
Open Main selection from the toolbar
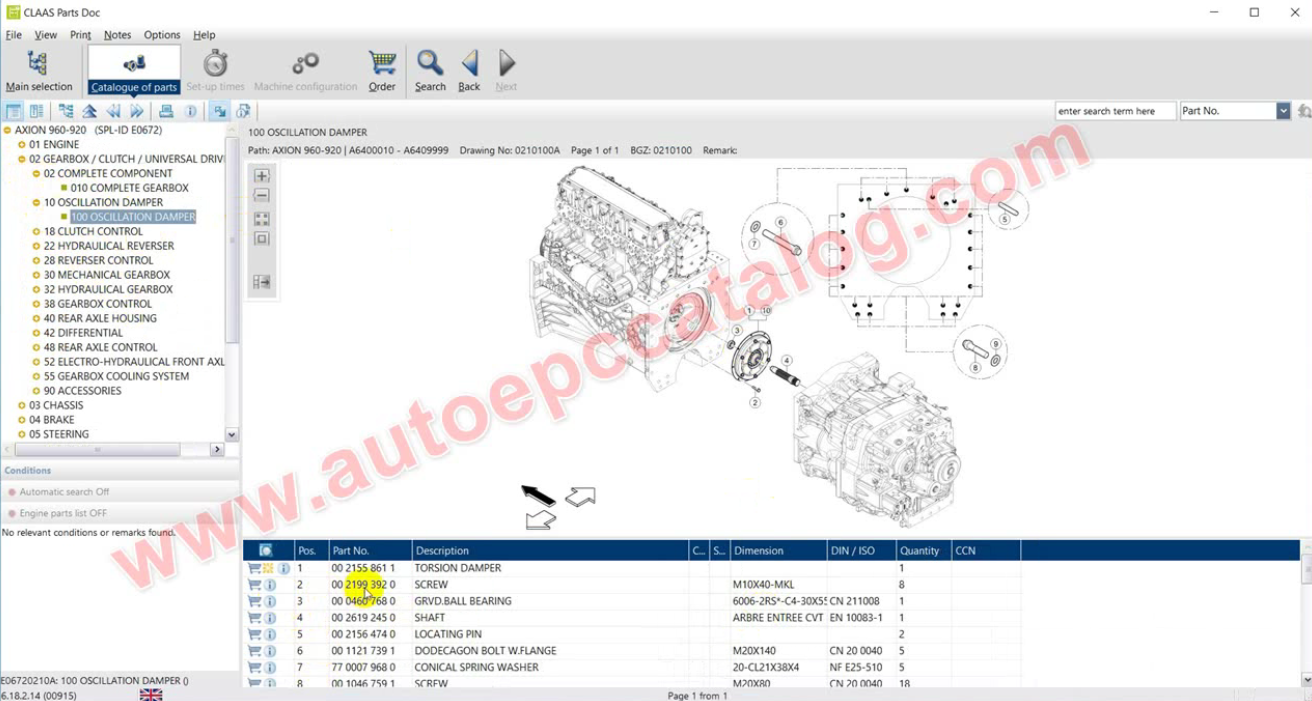(x=38, y=69)
